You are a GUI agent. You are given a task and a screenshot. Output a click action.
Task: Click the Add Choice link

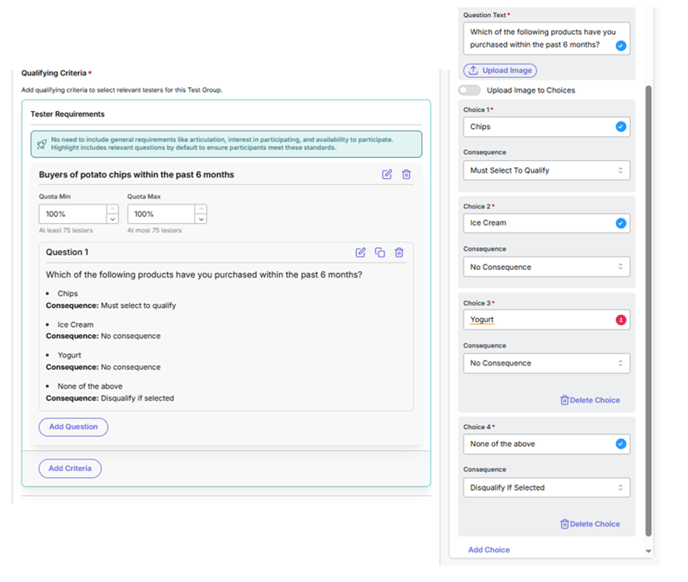489,550
